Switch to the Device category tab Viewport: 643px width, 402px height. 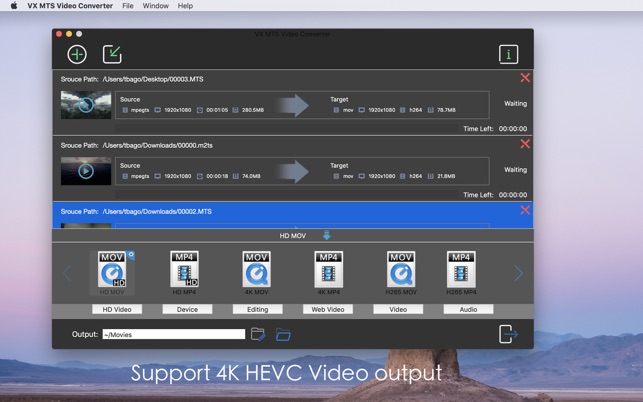[x=187, y=309]
